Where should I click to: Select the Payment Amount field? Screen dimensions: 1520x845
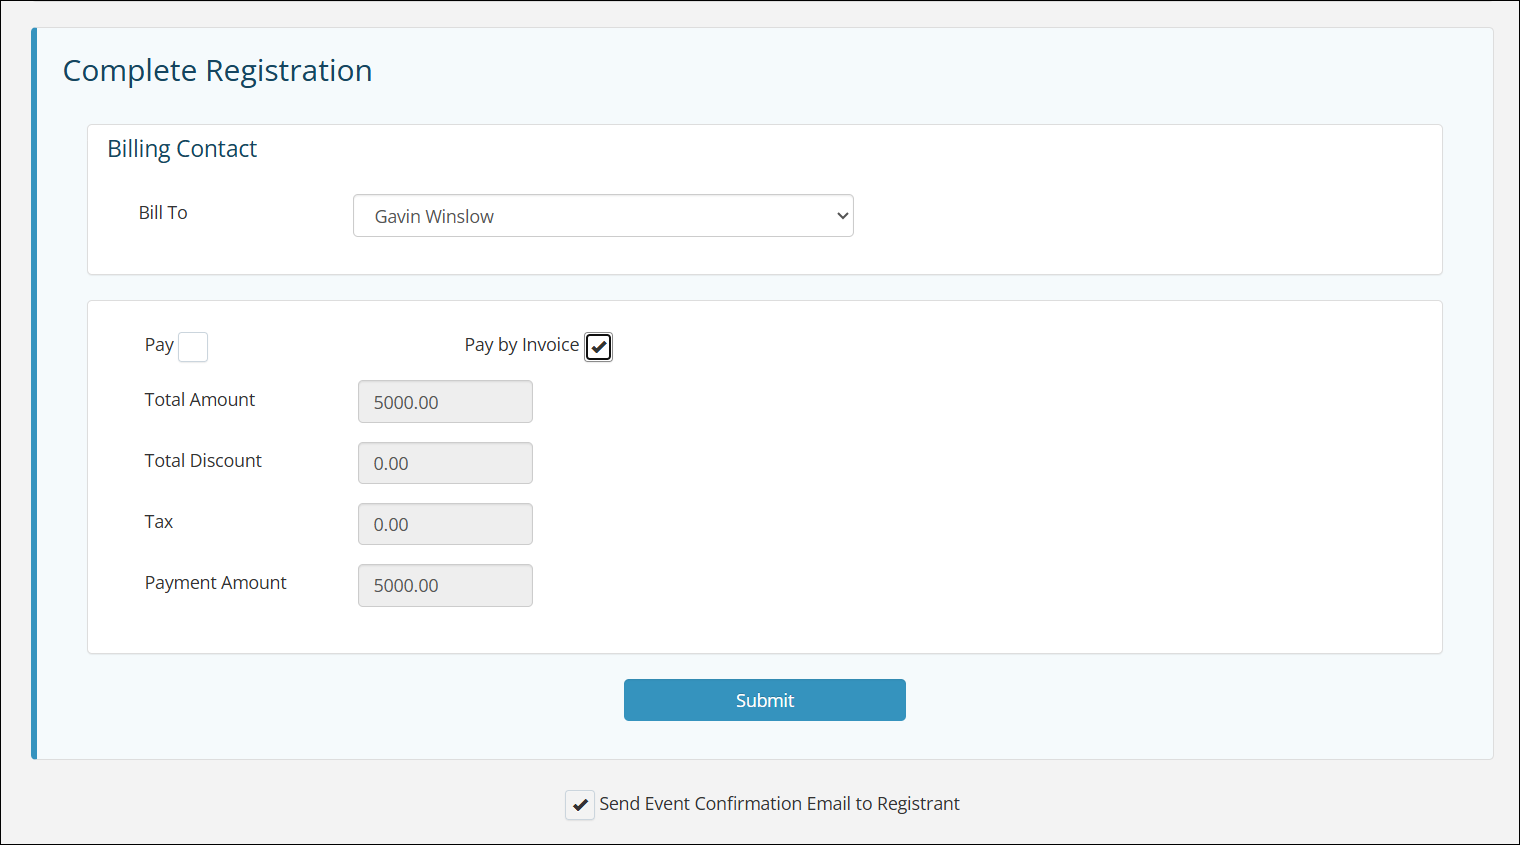444,585
